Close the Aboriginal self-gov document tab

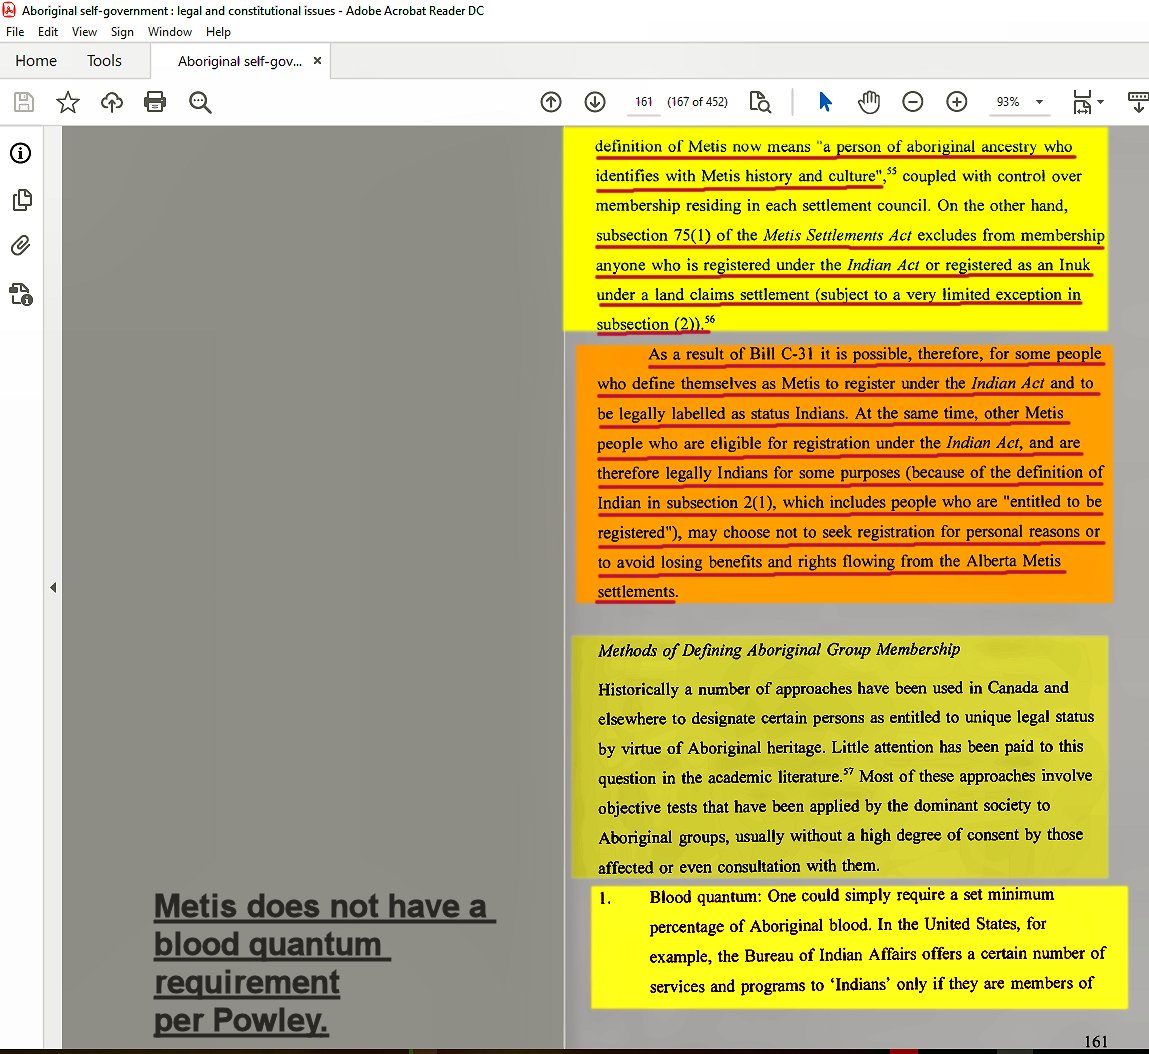[317, 61]
